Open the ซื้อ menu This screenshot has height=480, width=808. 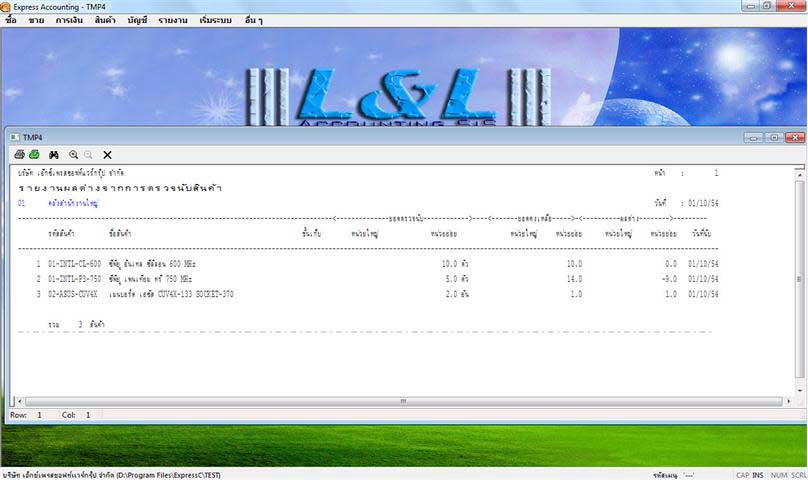tap(10, 20)
